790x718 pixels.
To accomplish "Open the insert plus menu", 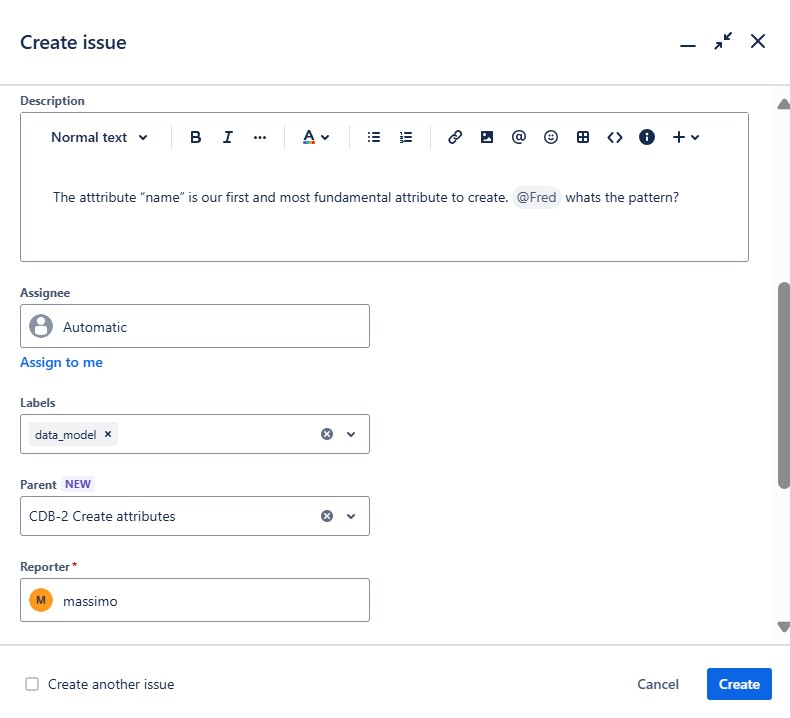I will (686, 137).
